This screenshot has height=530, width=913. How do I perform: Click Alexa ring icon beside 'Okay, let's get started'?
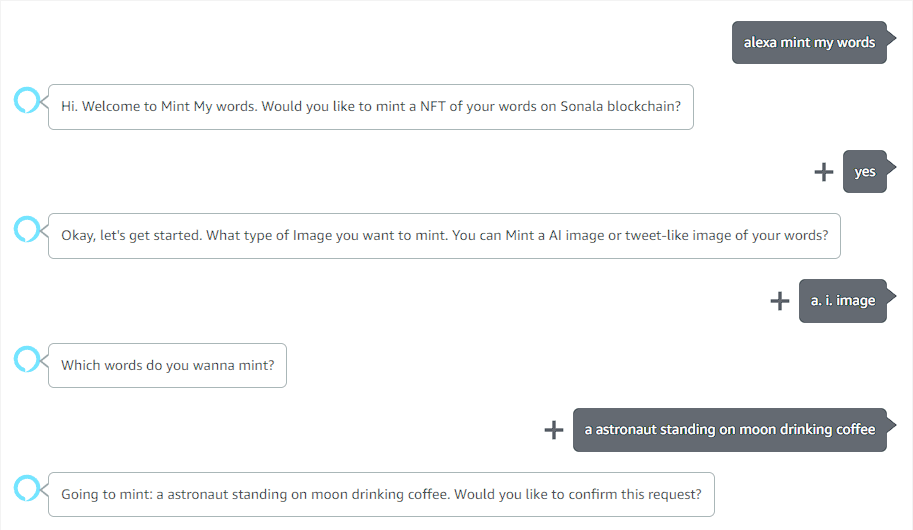[27, 229]
